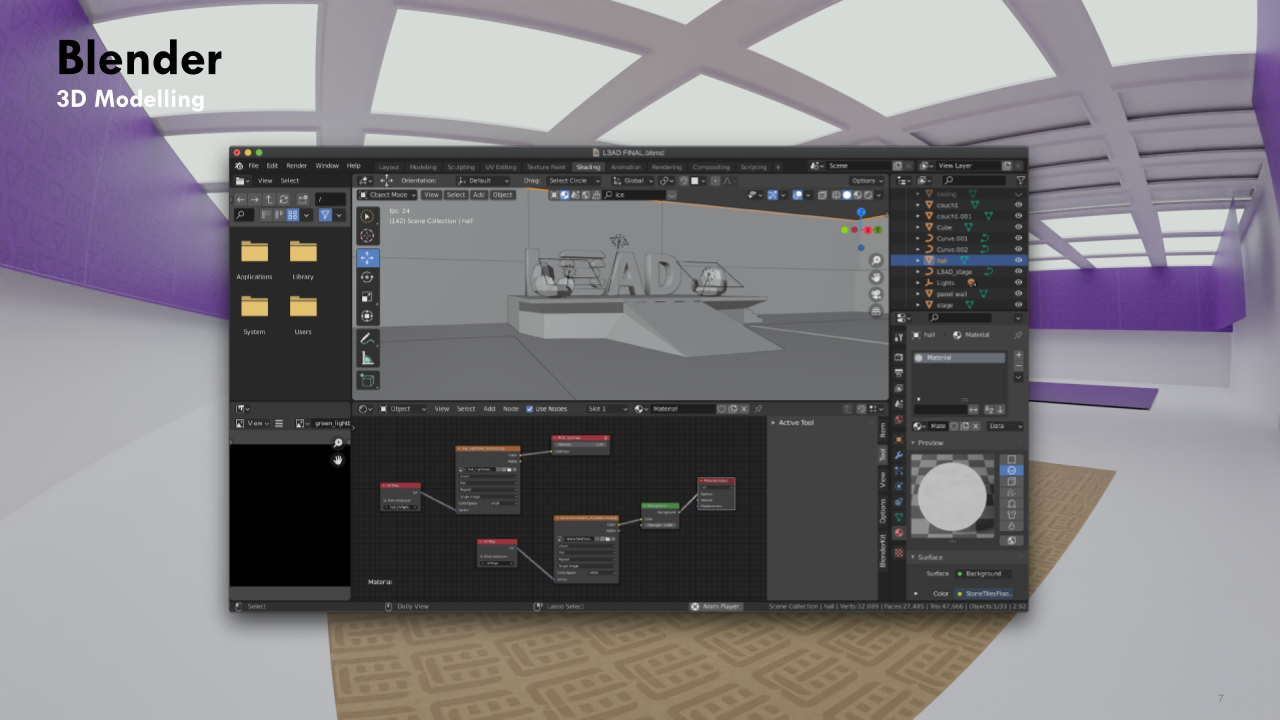Choose the Select Box tool
1280x720 pixels.
click(x=367, y=215)
